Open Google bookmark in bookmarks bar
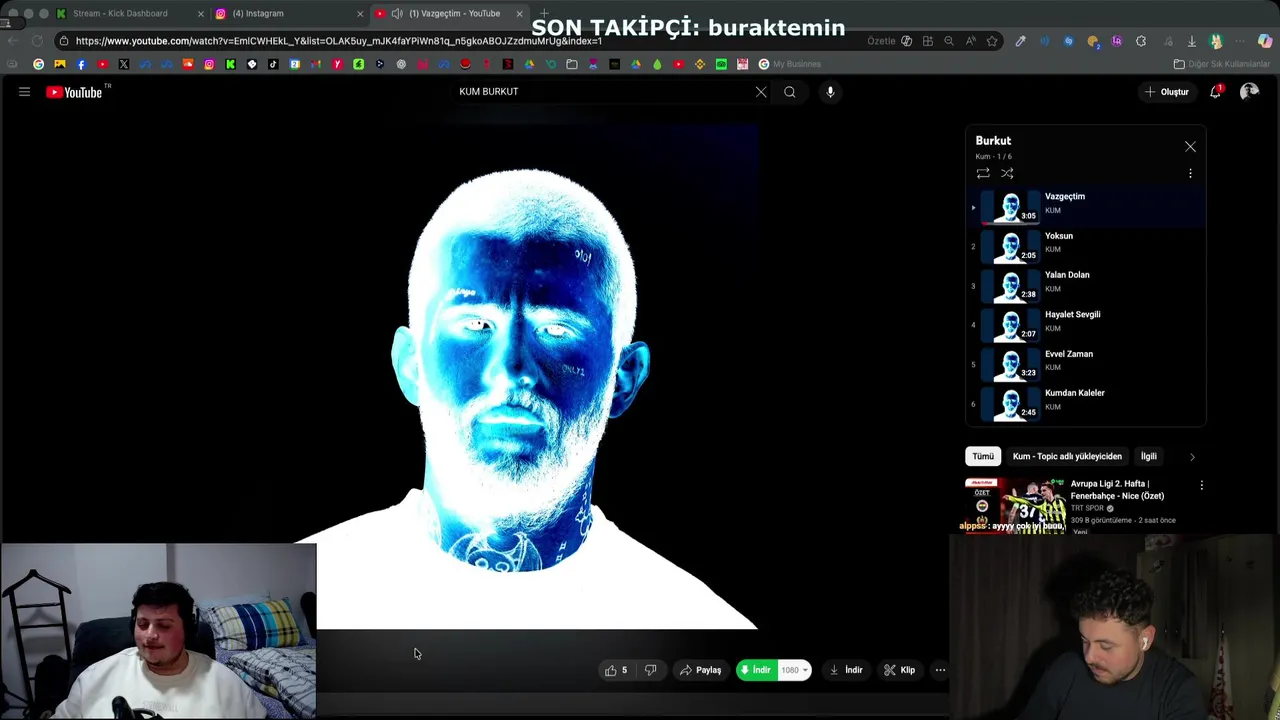The width and height of the screenshot is (1280, 720). point(38,64)
